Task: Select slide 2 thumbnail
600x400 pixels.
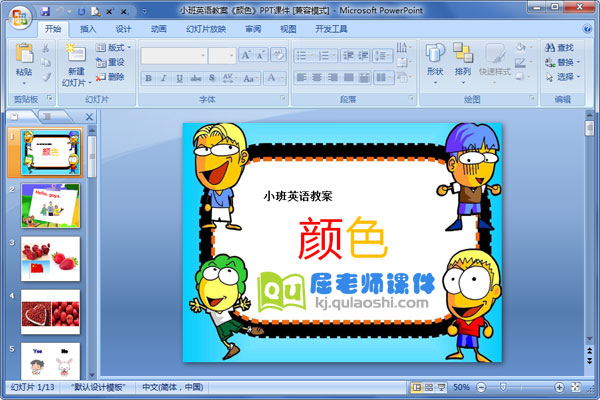Action: point(51,206)
